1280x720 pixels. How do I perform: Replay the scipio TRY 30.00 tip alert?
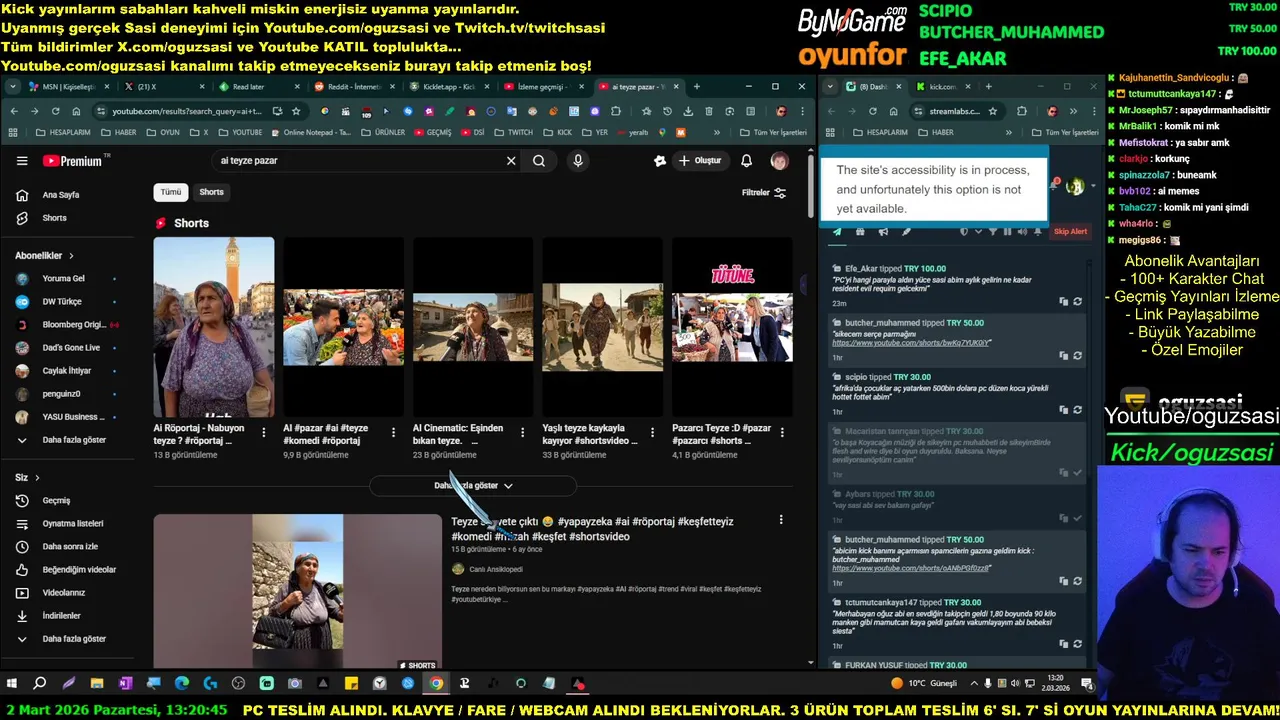click(1077, 410)
